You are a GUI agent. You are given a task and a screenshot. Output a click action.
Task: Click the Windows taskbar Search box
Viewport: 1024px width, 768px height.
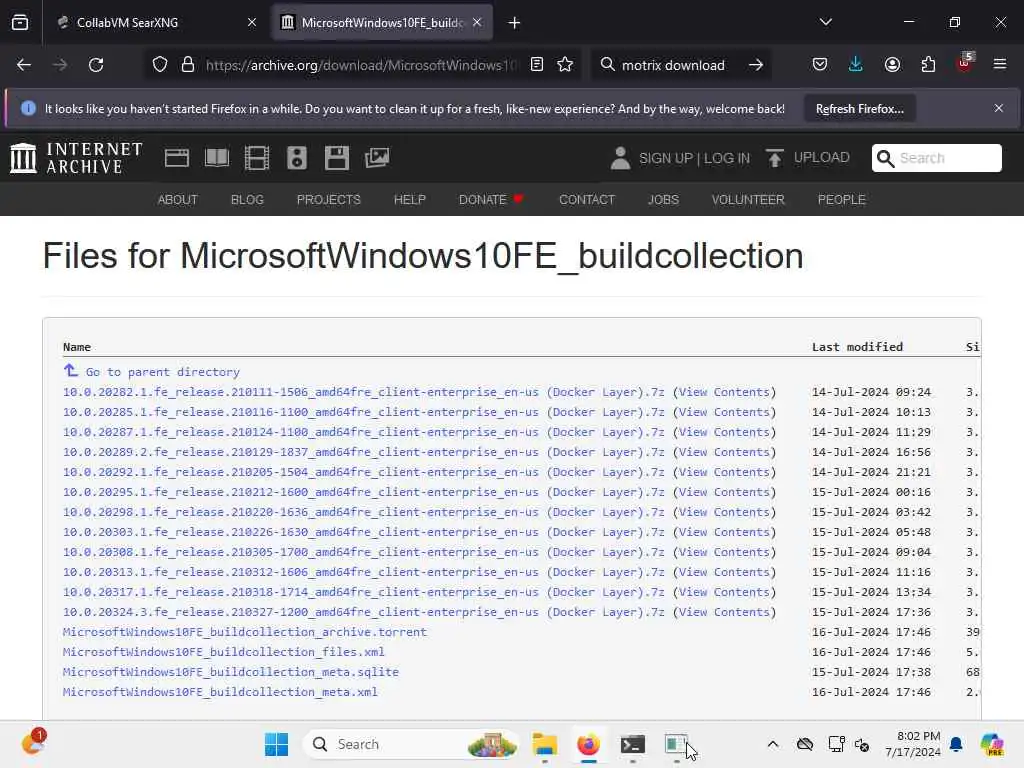(x=410, y=744)
